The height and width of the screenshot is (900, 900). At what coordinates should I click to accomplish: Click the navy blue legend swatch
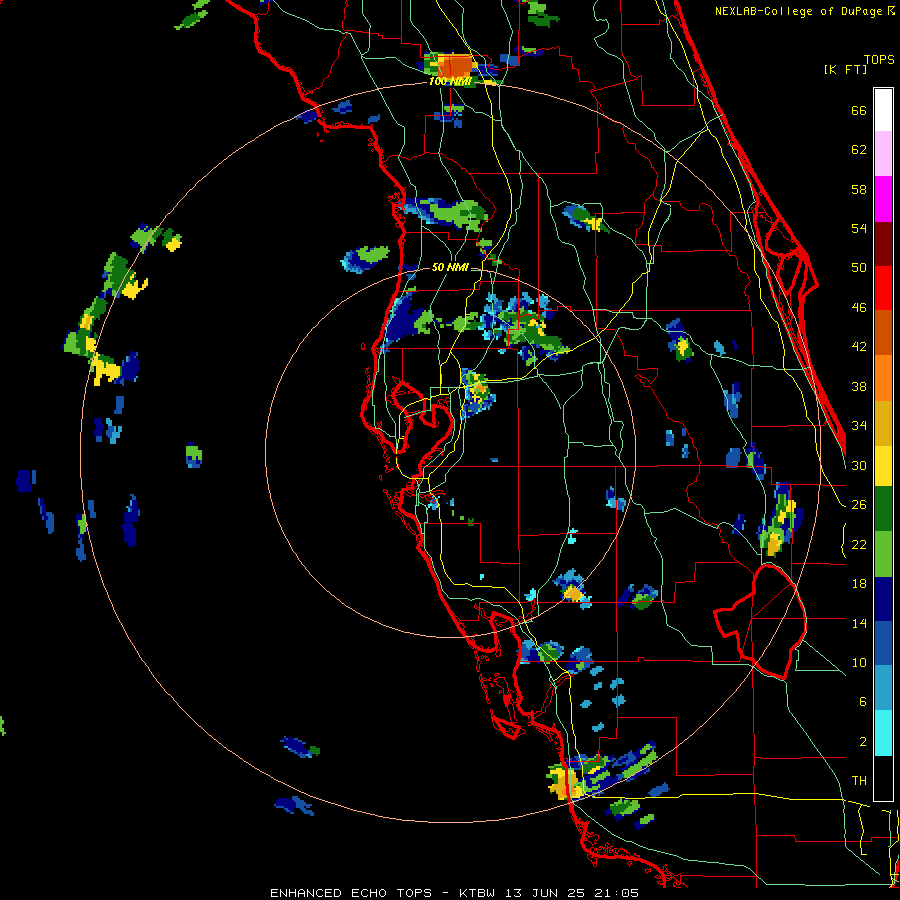[x=883, y=599]
